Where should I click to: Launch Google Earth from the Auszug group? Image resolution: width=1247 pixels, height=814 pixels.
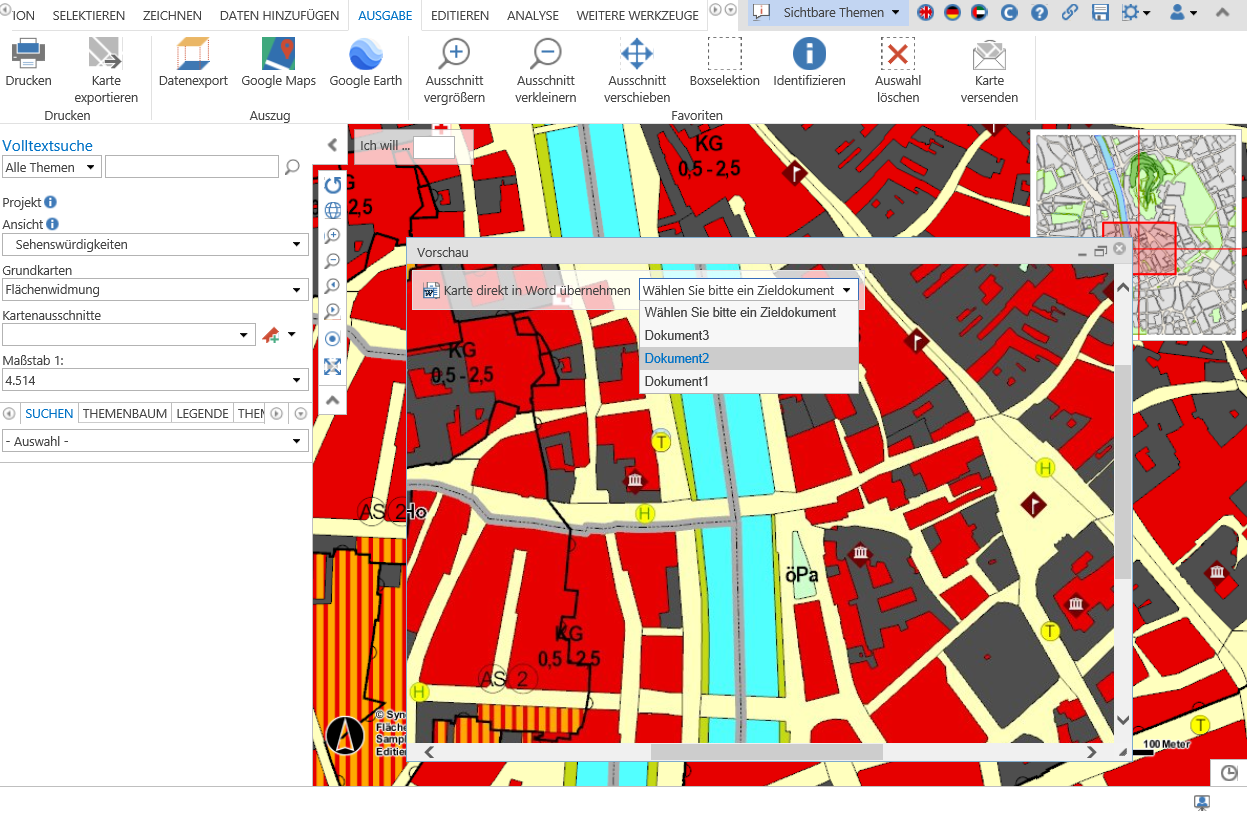click(365, 65)
